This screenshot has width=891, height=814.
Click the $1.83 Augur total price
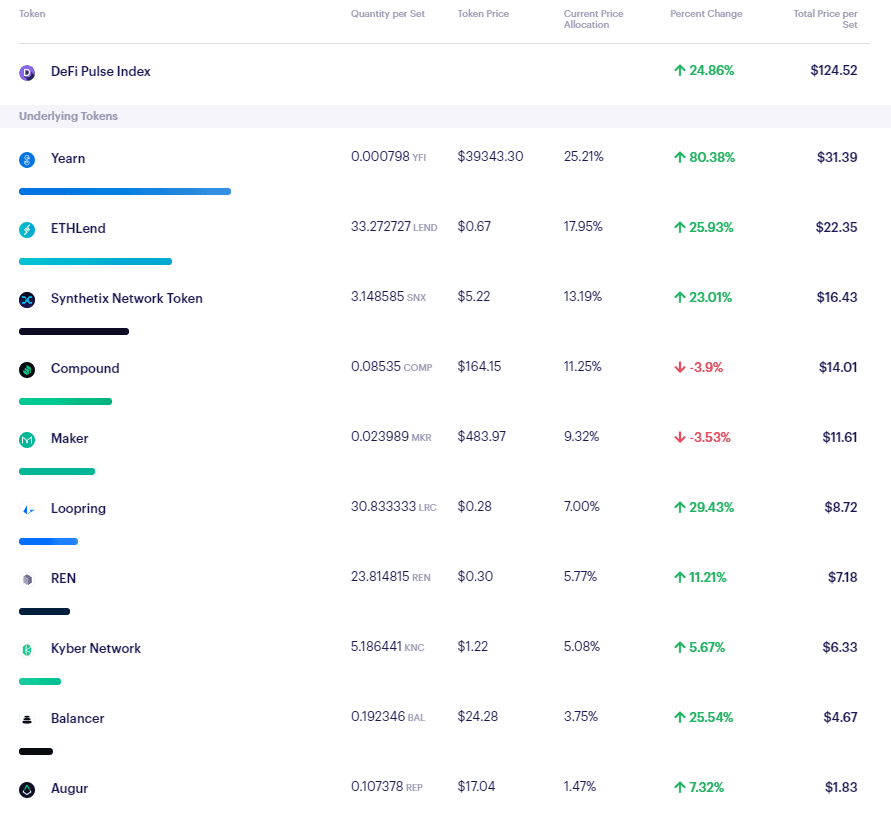841,787
